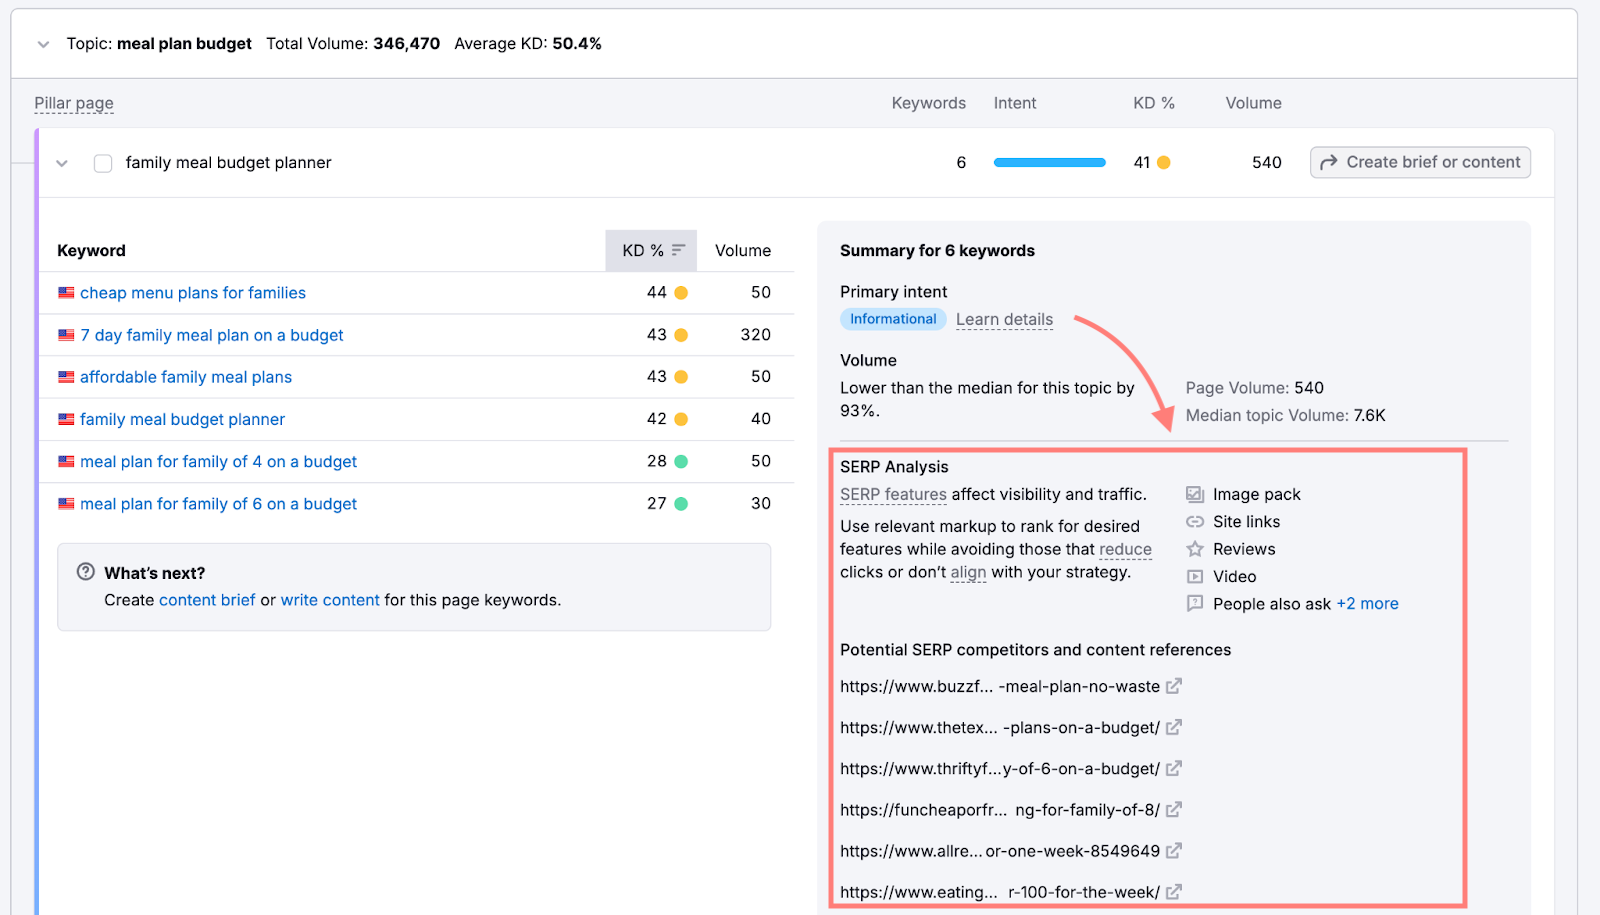The image size is (1600, 915).
Task: Collapse the family meal budget planner row
Action: 61,162
